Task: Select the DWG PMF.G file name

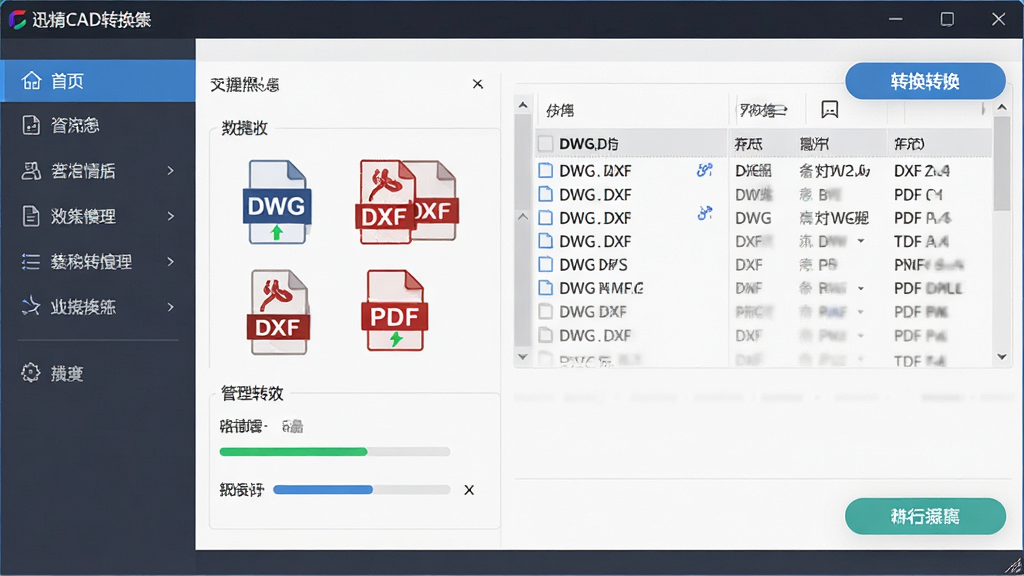Action: [601, 288]
